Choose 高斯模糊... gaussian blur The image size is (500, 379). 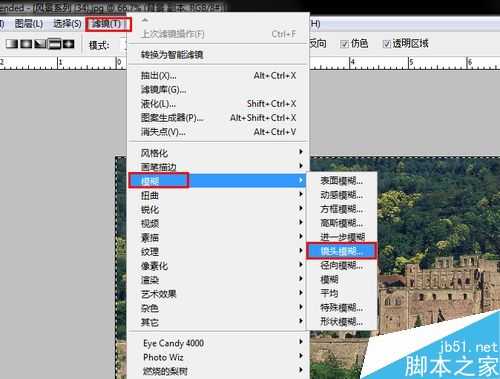click(x=342, y=223)
